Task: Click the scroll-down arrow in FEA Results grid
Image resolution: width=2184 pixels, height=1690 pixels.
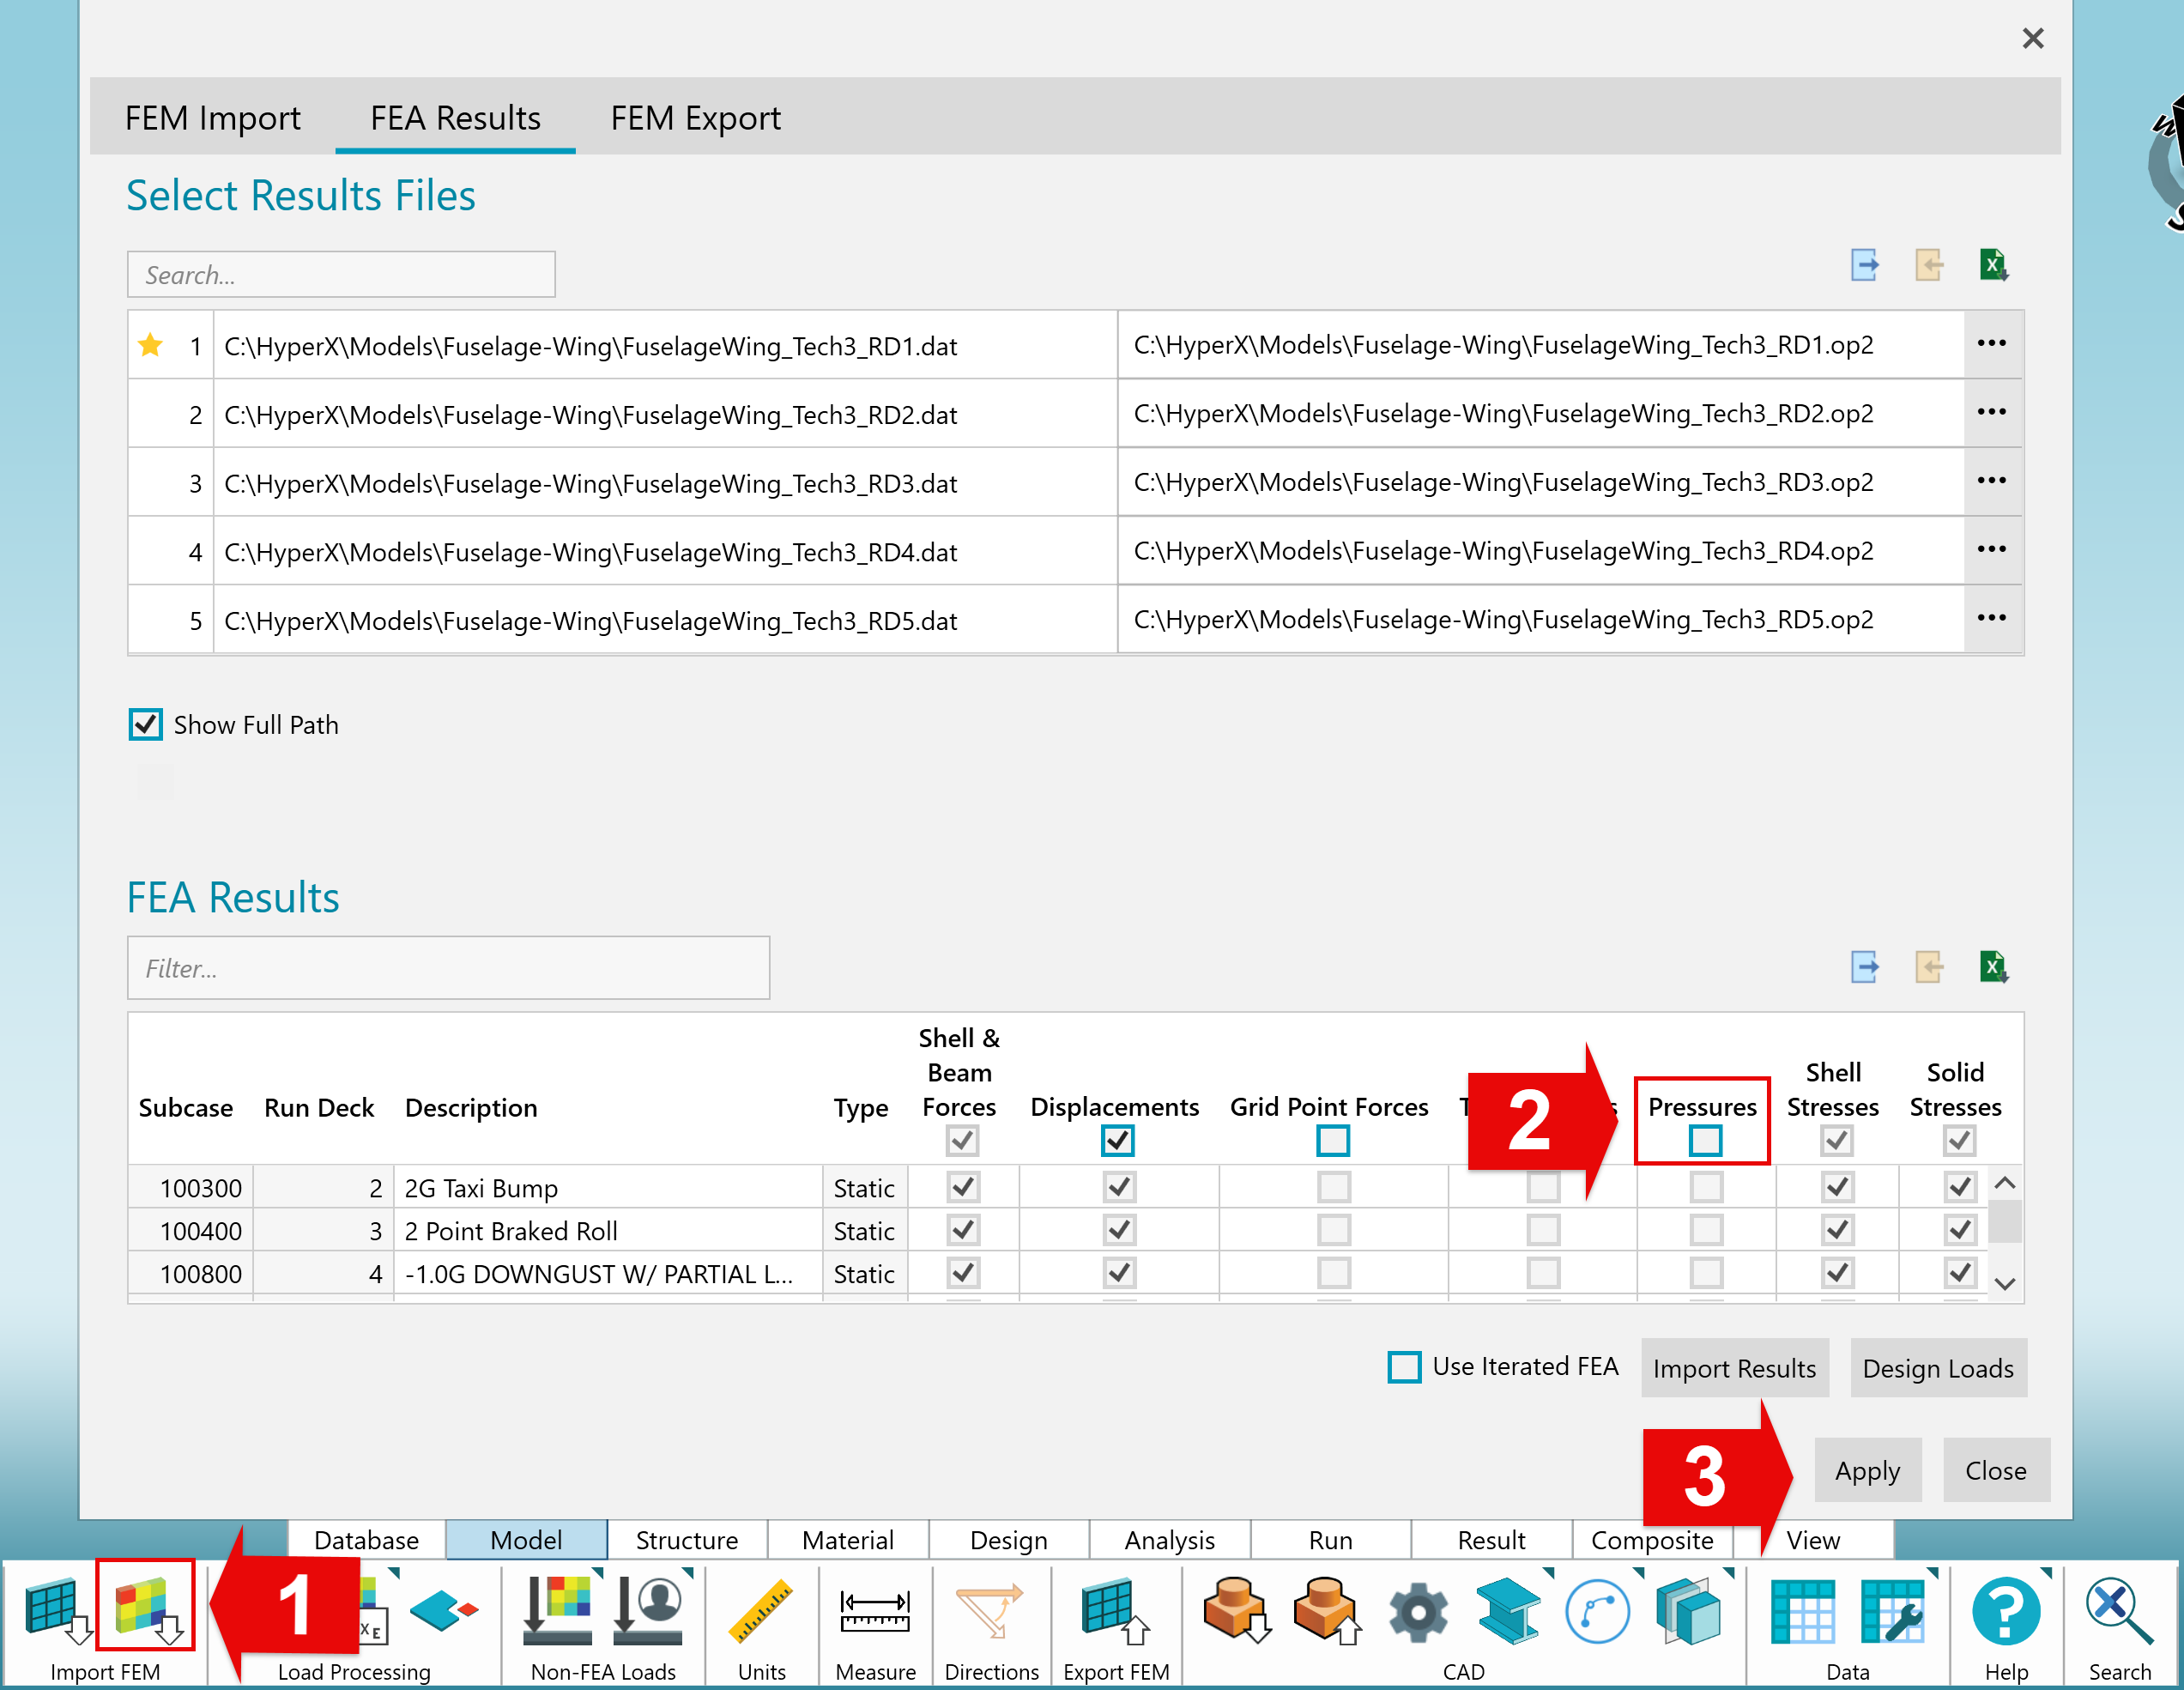Action: [x=2005, y=1284]
